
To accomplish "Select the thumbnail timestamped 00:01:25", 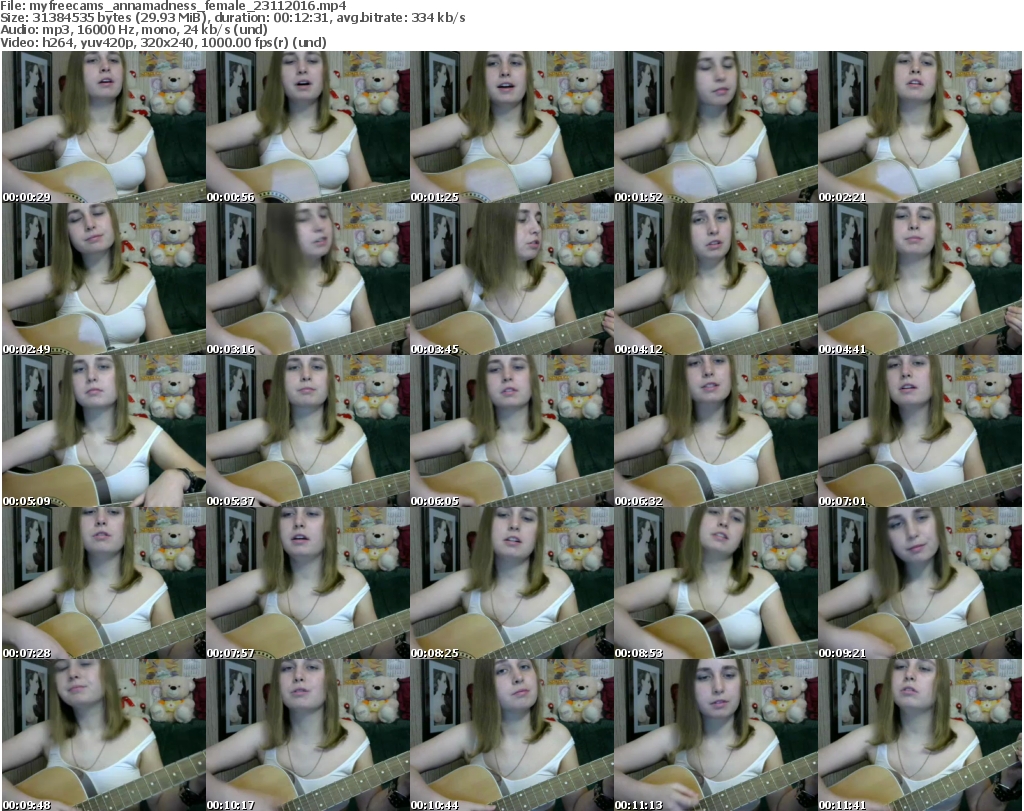I will [x=511, y=127].
